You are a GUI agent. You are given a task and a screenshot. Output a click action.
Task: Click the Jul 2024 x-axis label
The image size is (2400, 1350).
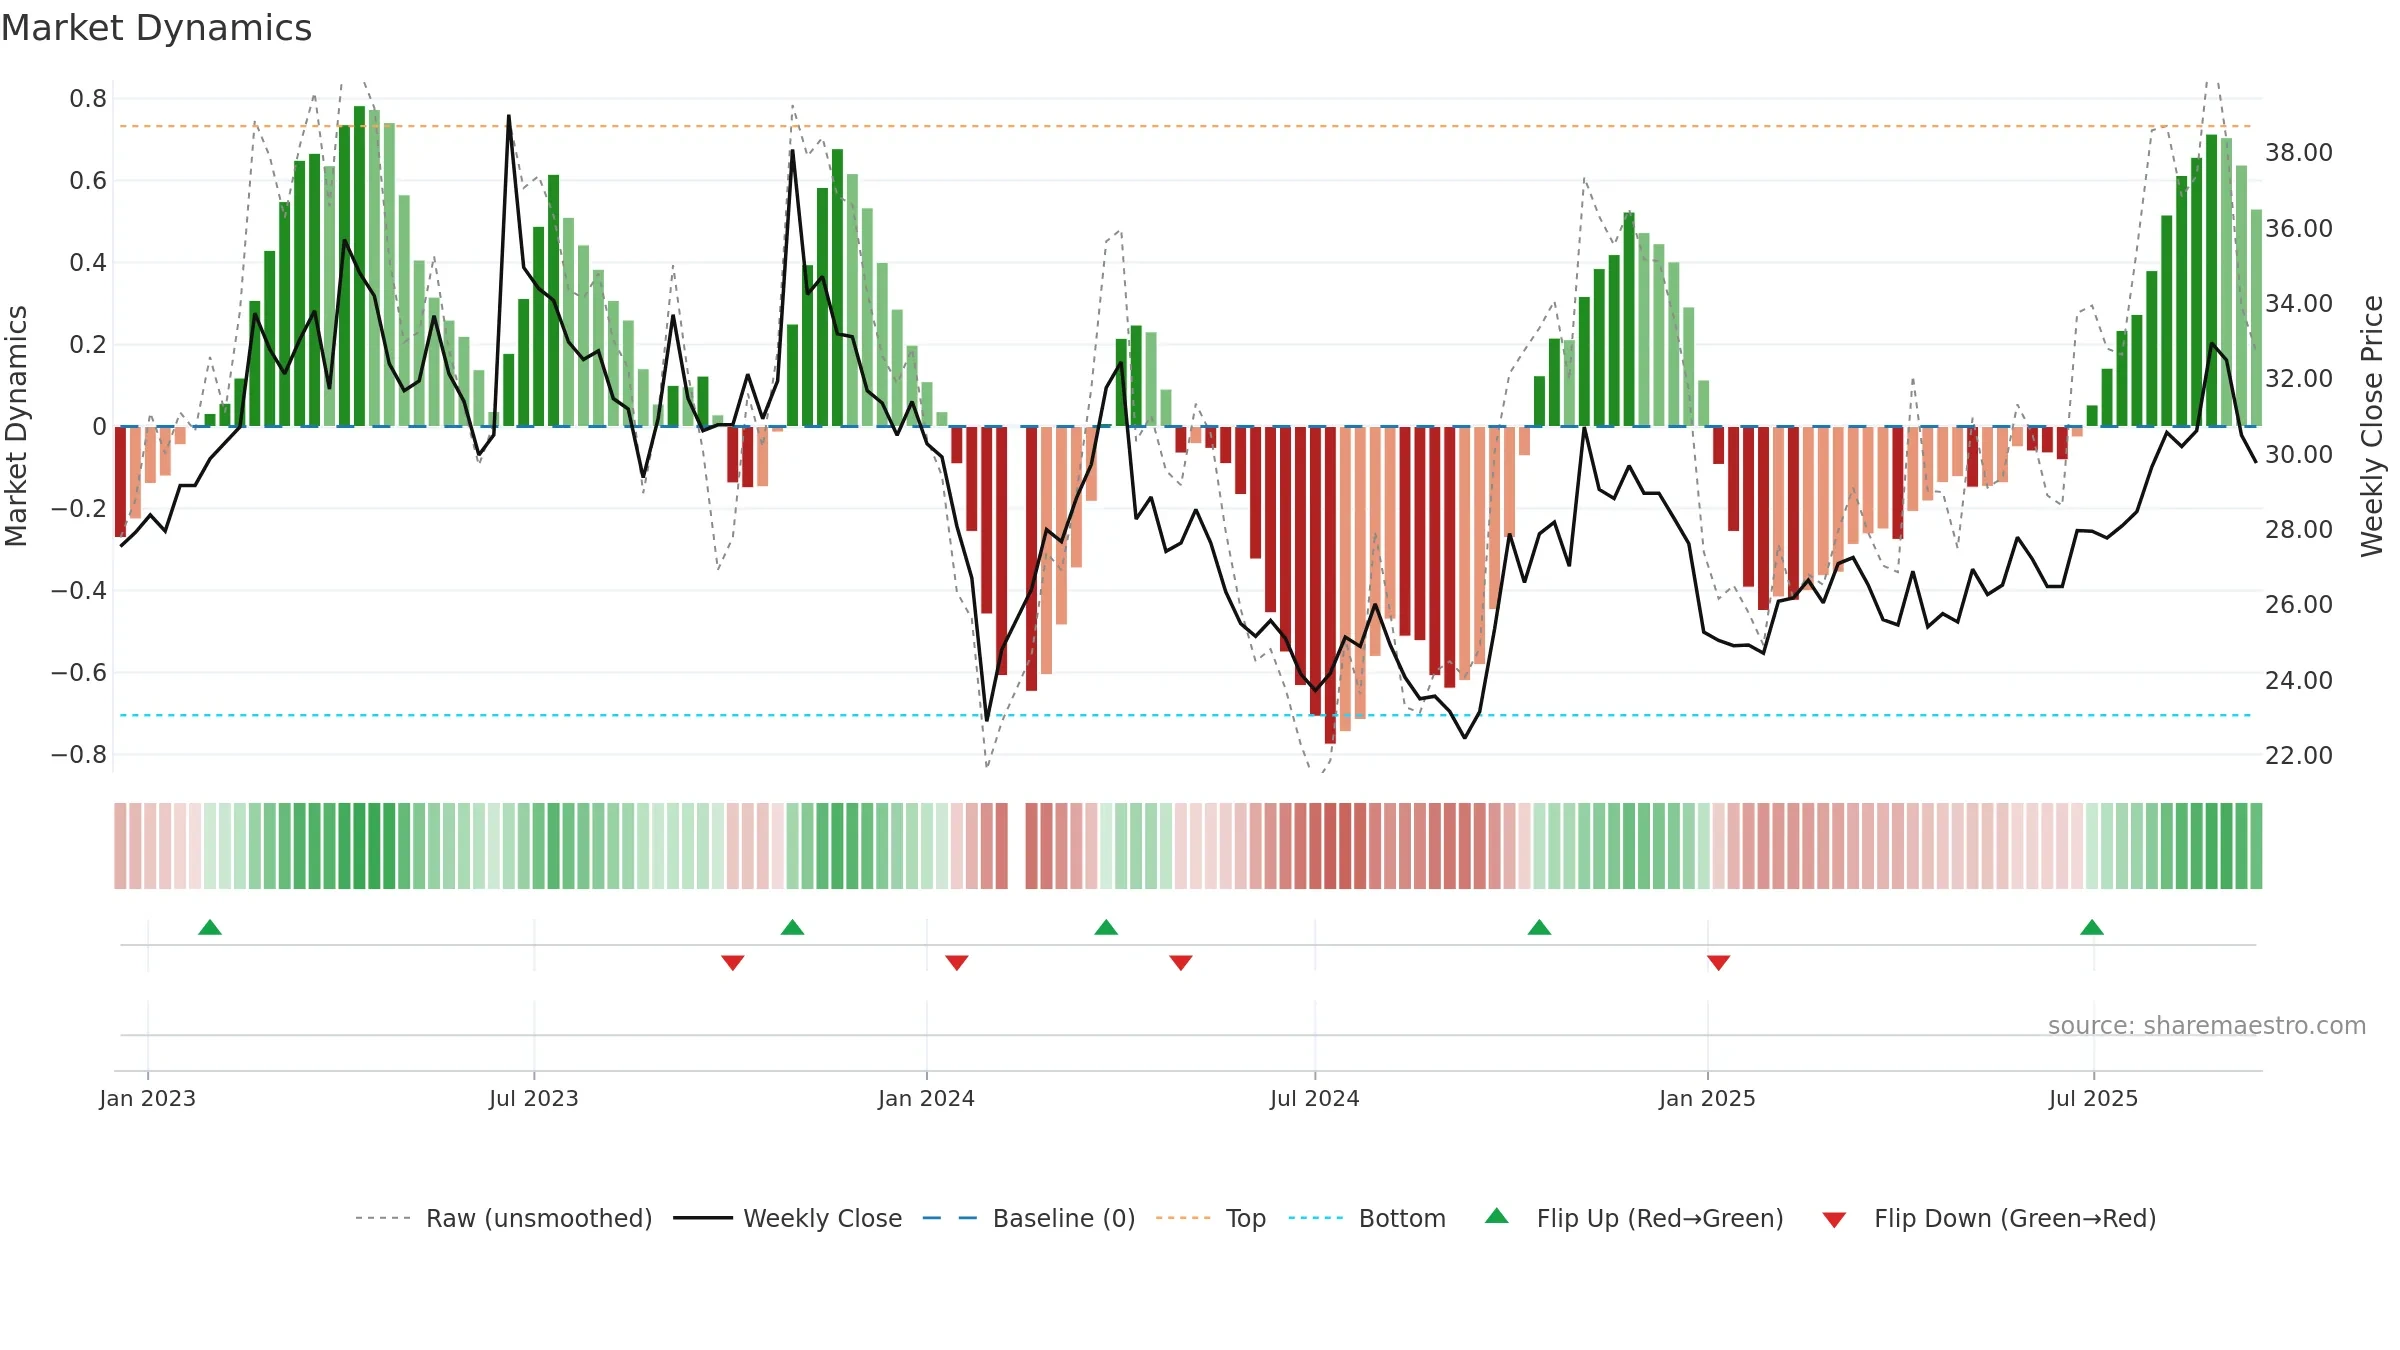coord(1315,1098)
